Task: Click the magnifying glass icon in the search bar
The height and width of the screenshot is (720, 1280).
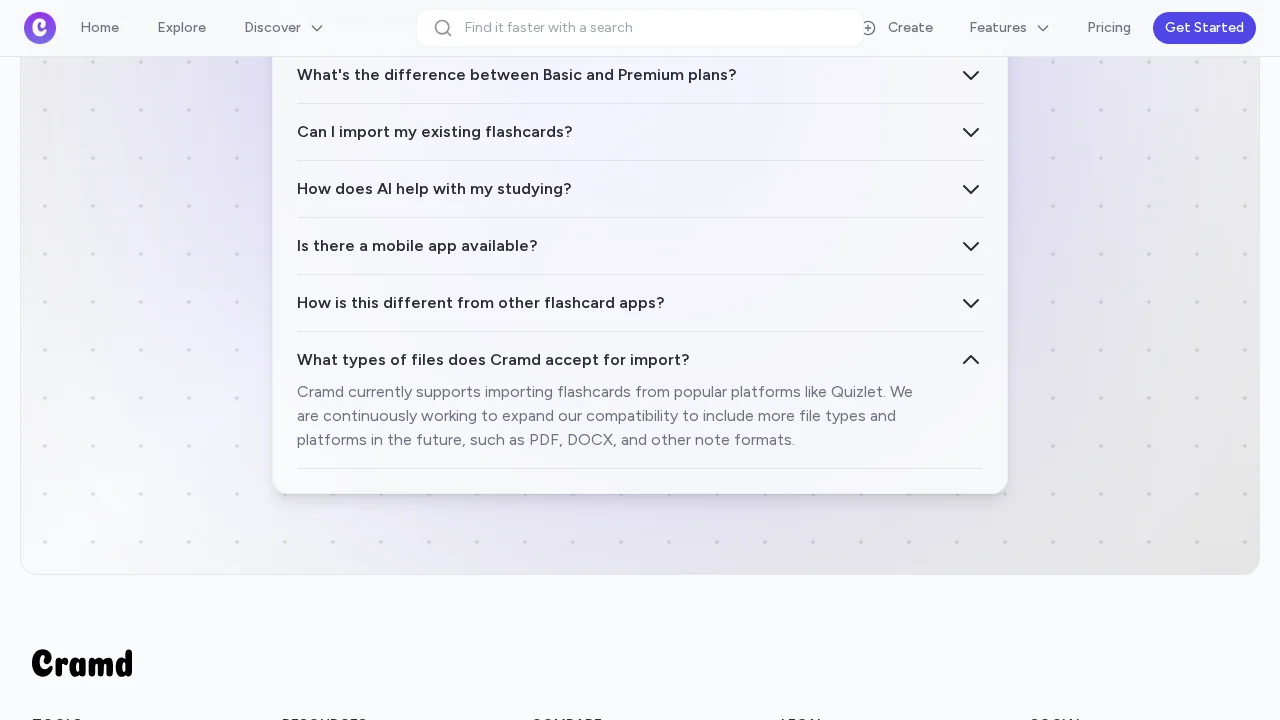Action: [x=443, y=28]
